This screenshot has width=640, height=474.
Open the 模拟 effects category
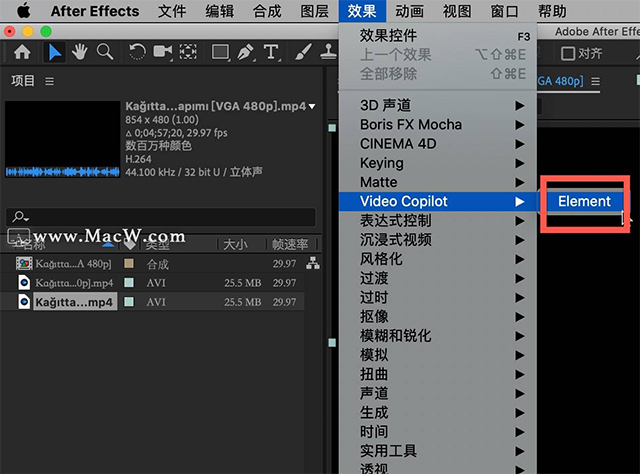click(438, 355)
